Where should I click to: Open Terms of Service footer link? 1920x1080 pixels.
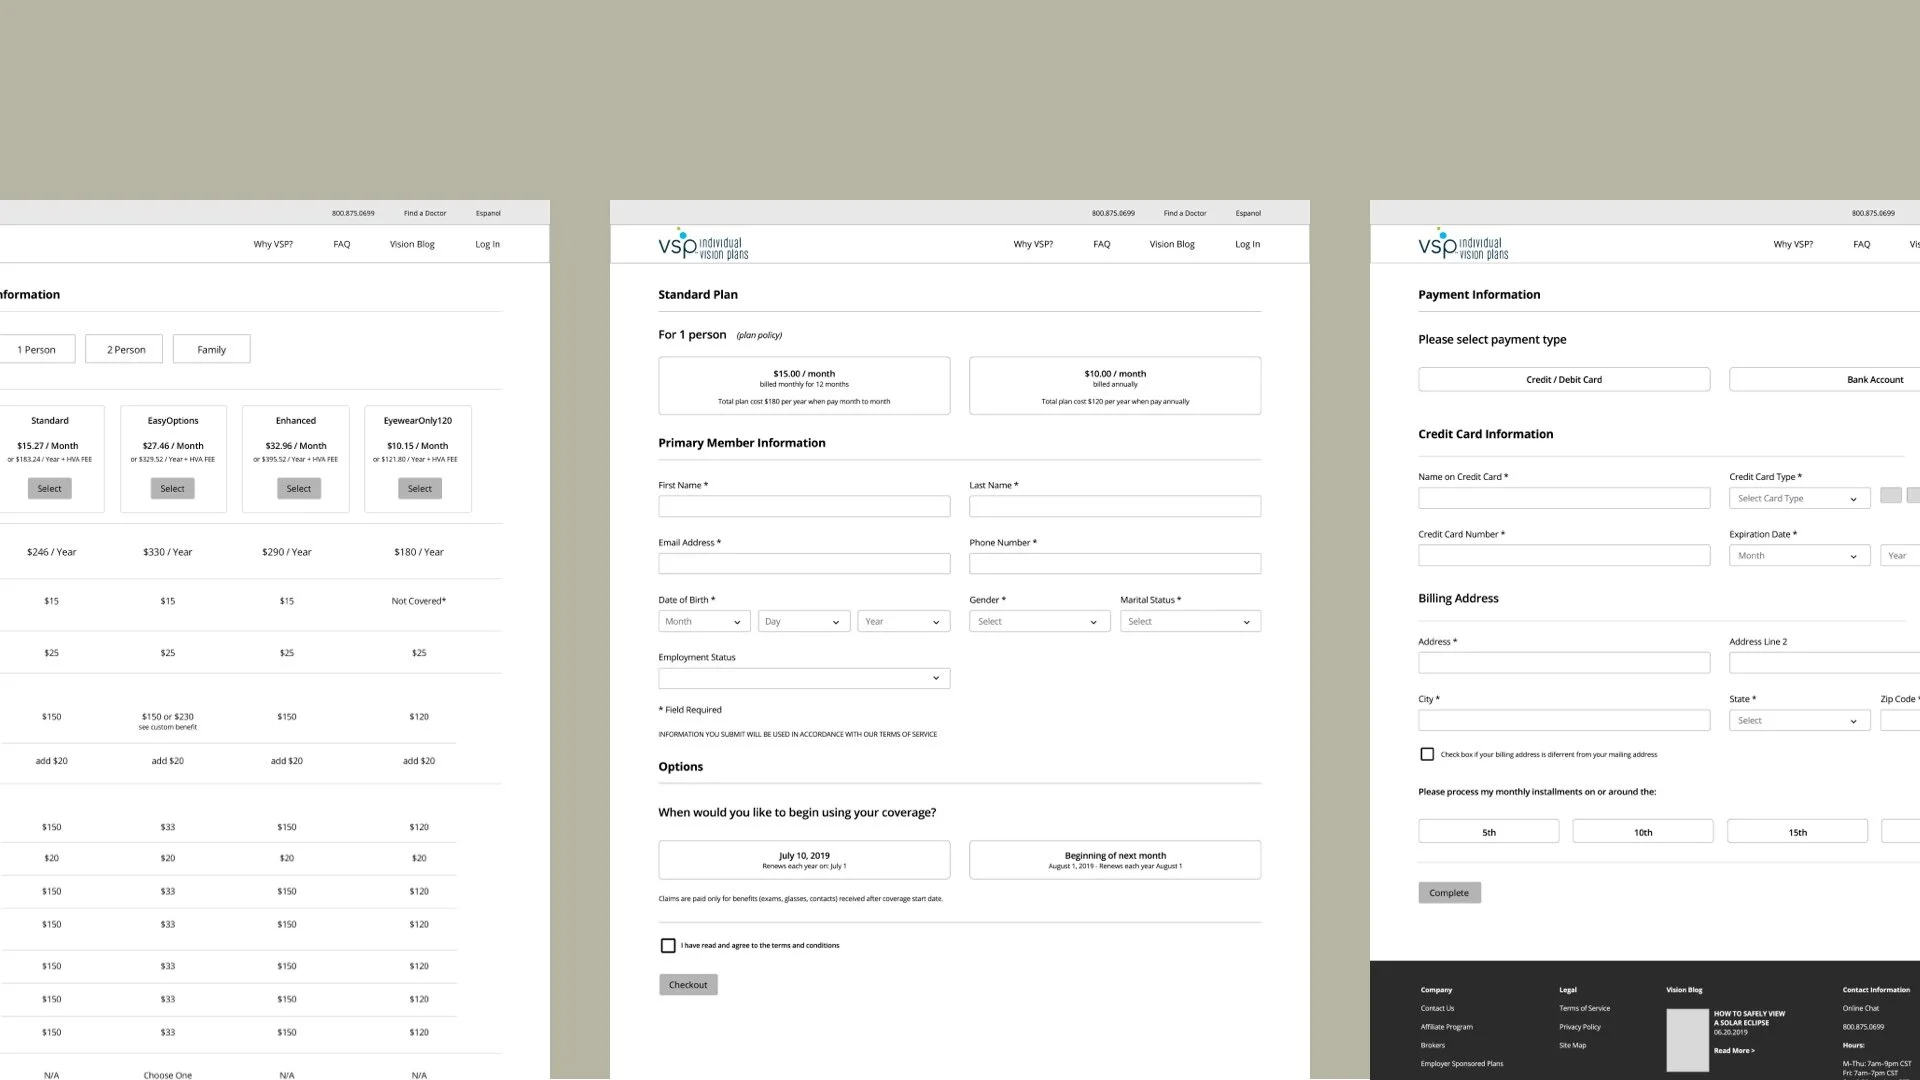click(x=1584, y=1008)
